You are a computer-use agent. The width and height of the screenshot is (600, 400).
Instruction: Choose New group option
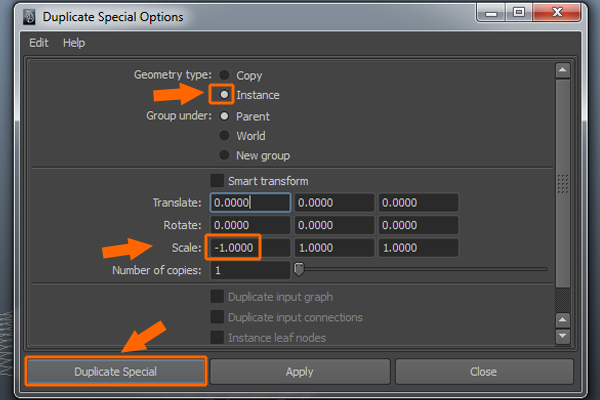tap(224, 155)
